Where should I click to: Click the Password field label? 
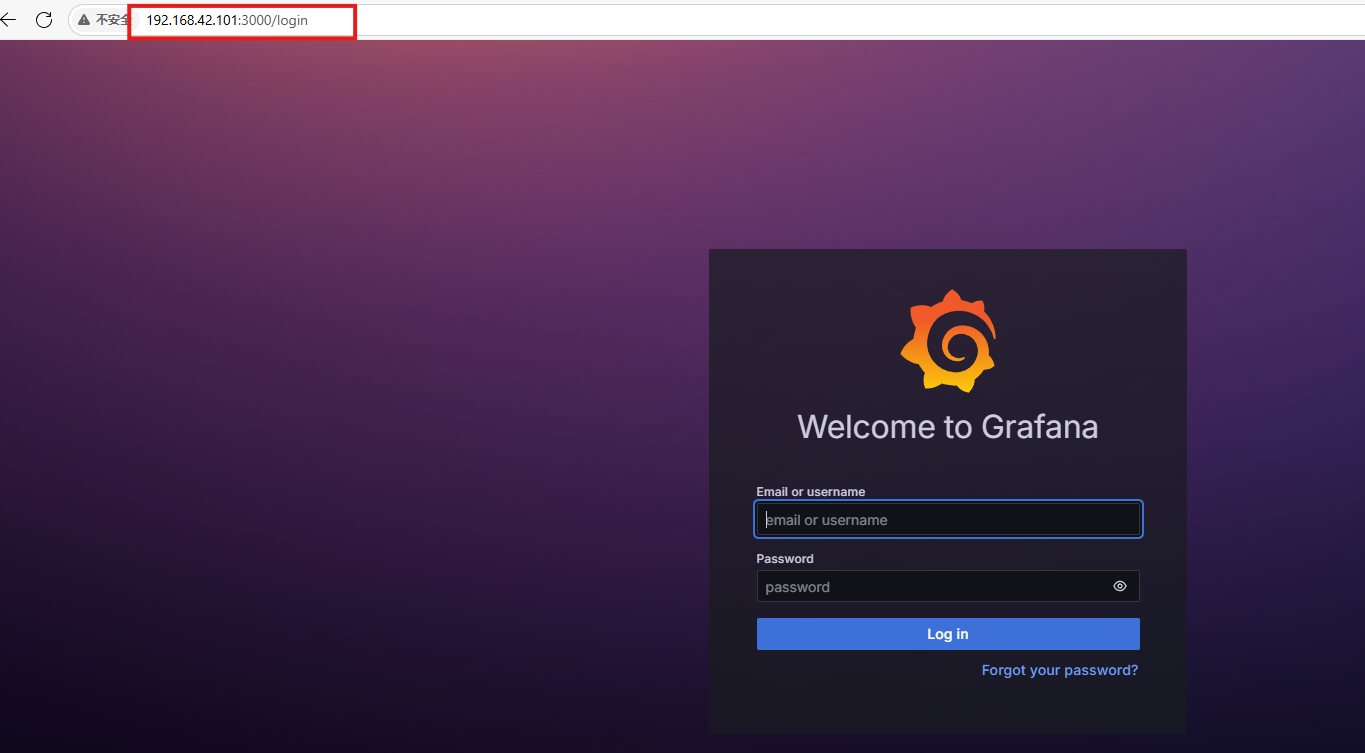click(784, 558)
